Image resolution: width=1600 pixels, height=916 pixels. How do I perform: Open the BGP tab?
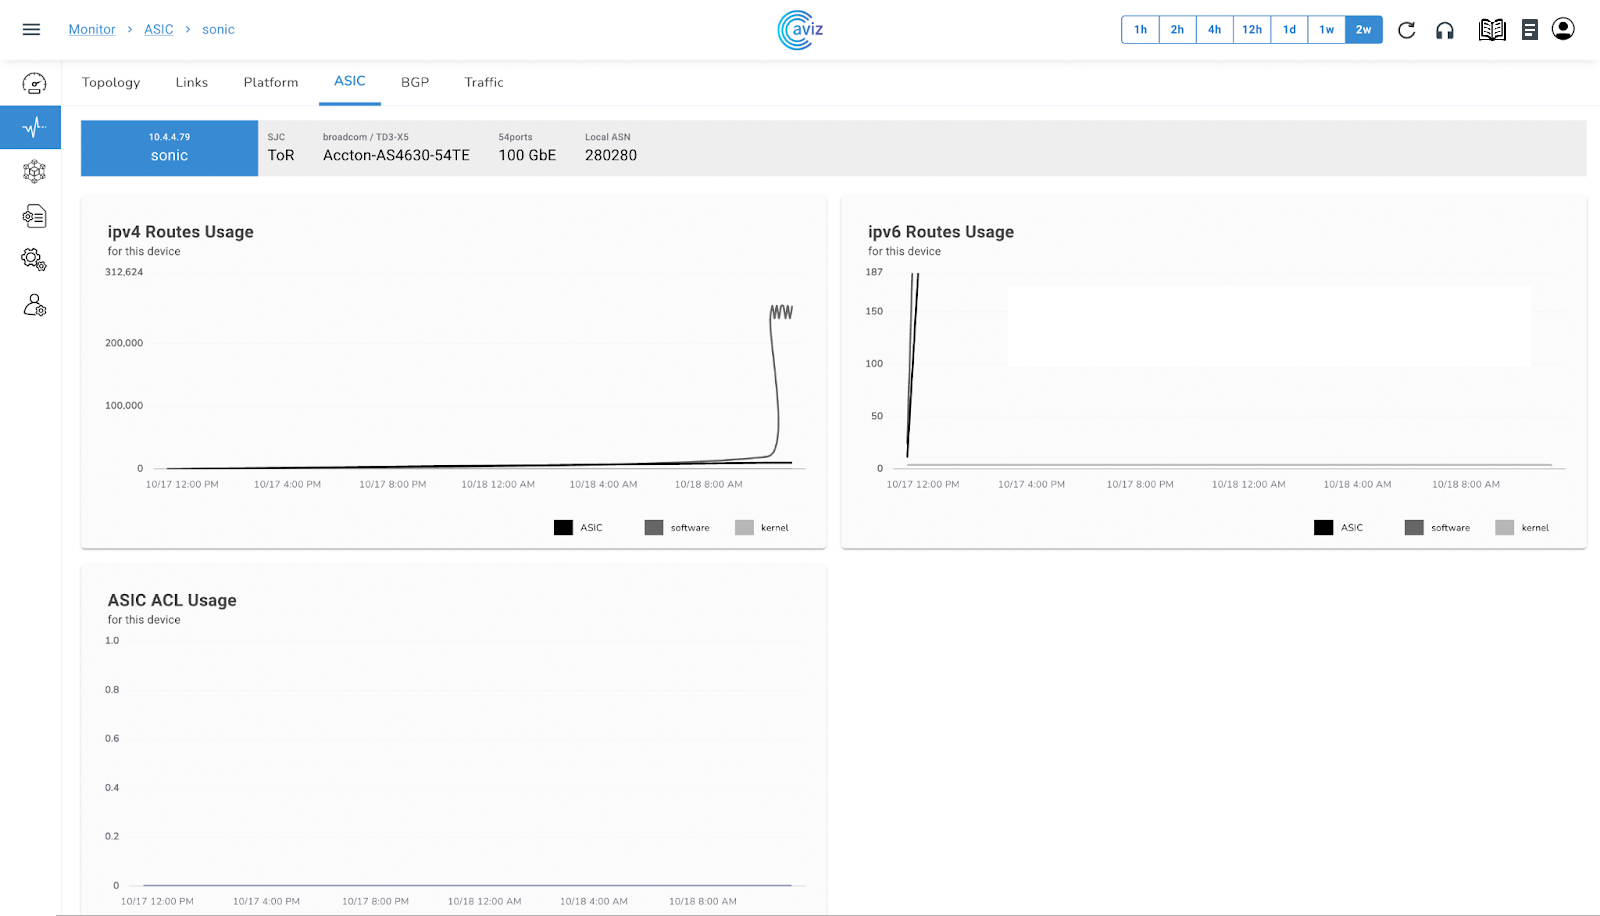(415, 82)
